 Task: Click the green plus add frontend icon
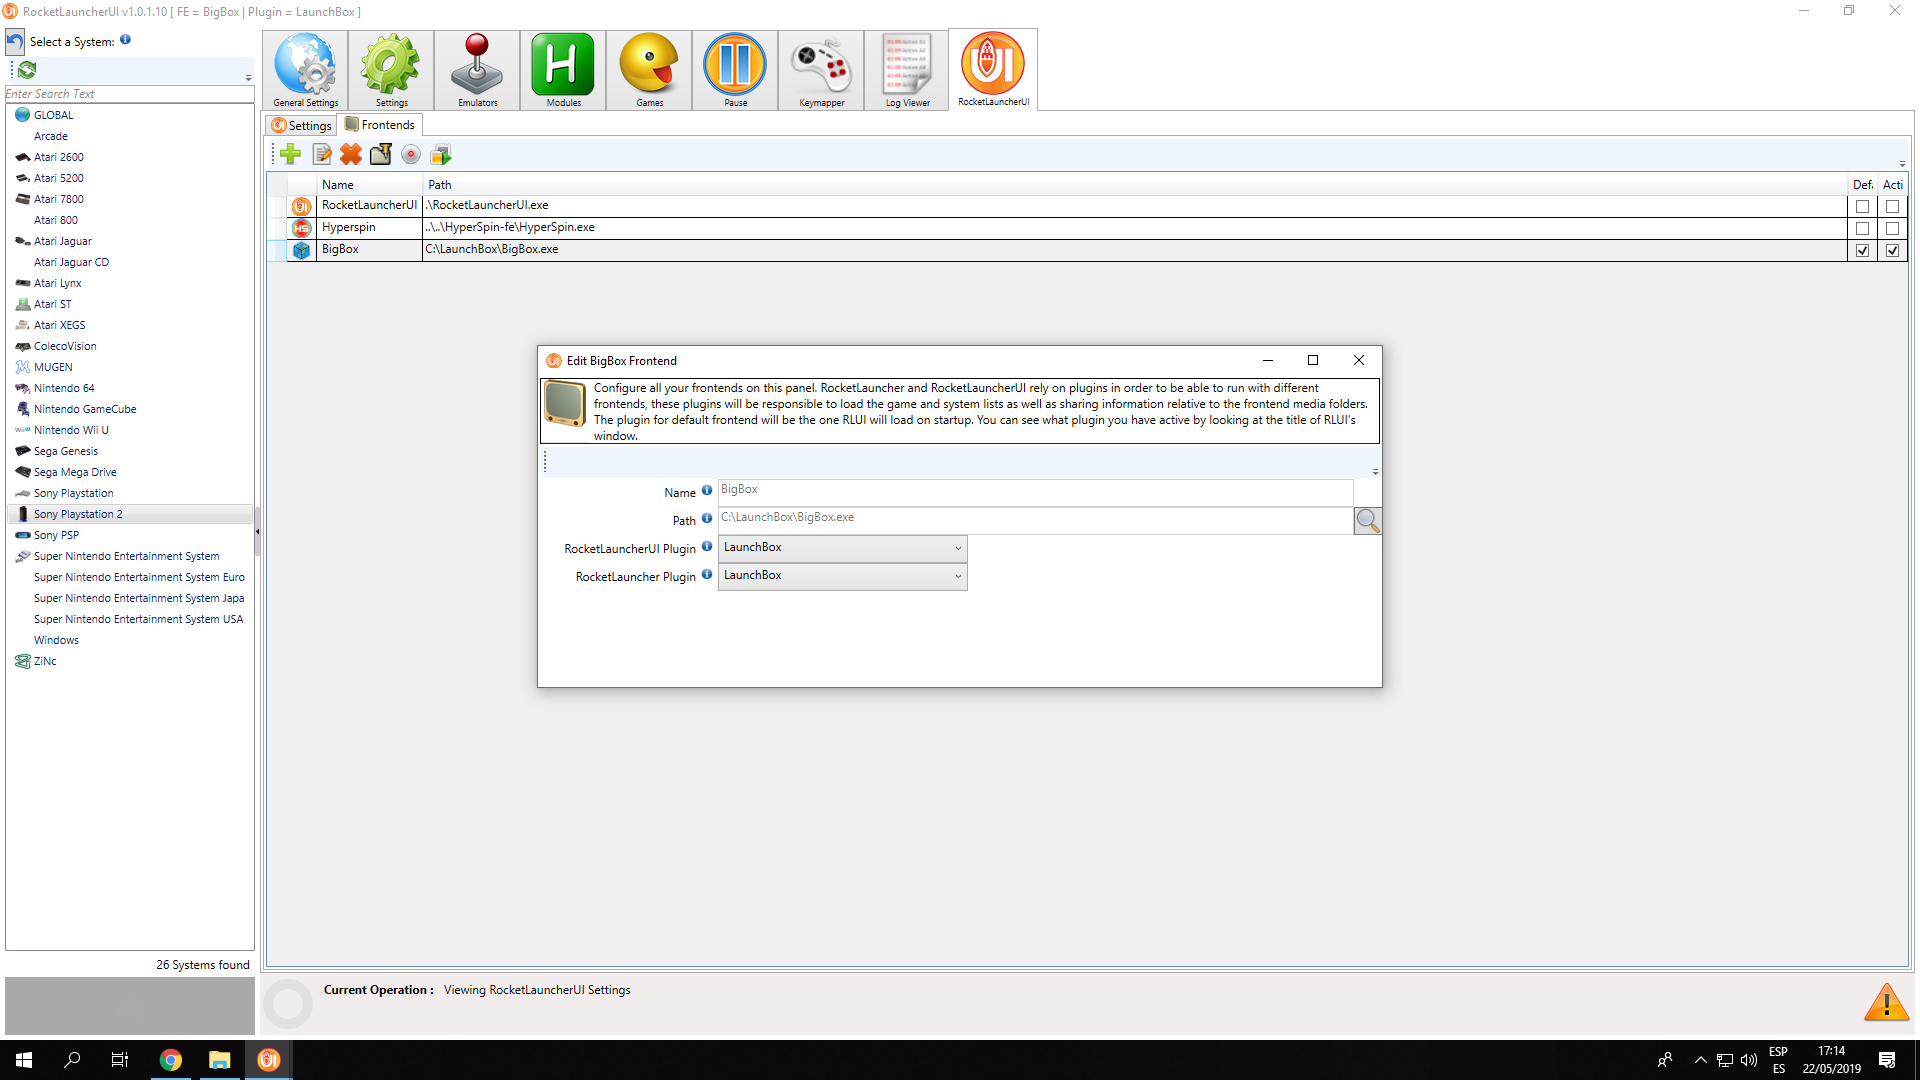tap(291, 154)
